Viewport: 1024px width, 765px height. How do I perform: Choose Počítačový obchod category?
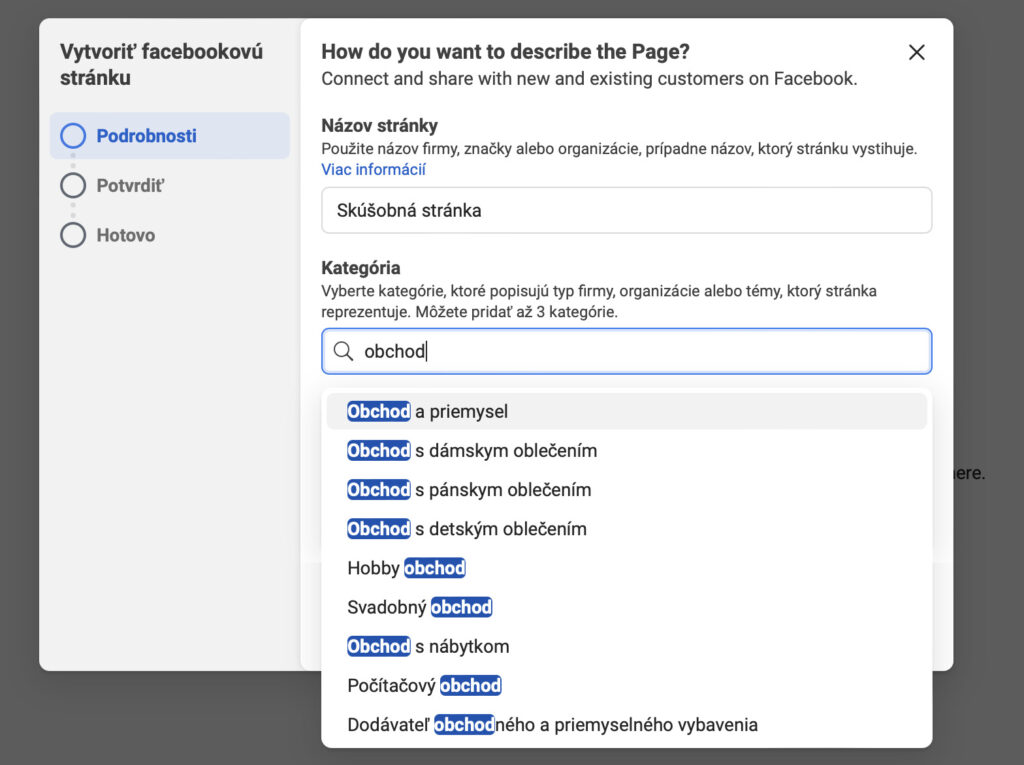pyautogui.click(x=626, y=686)
